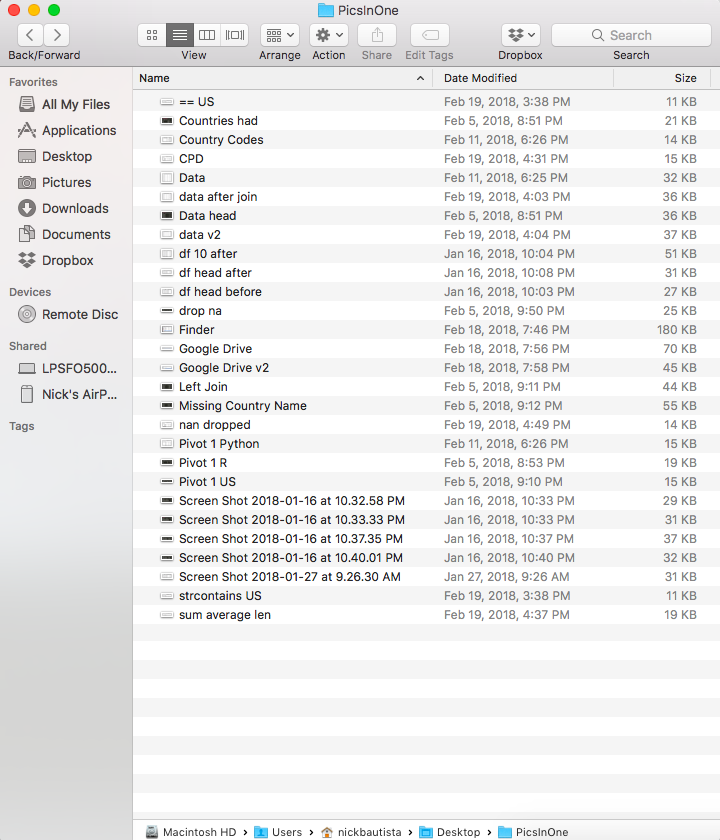Go forward using the forward arrow
This screenshot has width=720, height=840.
pos(57,35)
